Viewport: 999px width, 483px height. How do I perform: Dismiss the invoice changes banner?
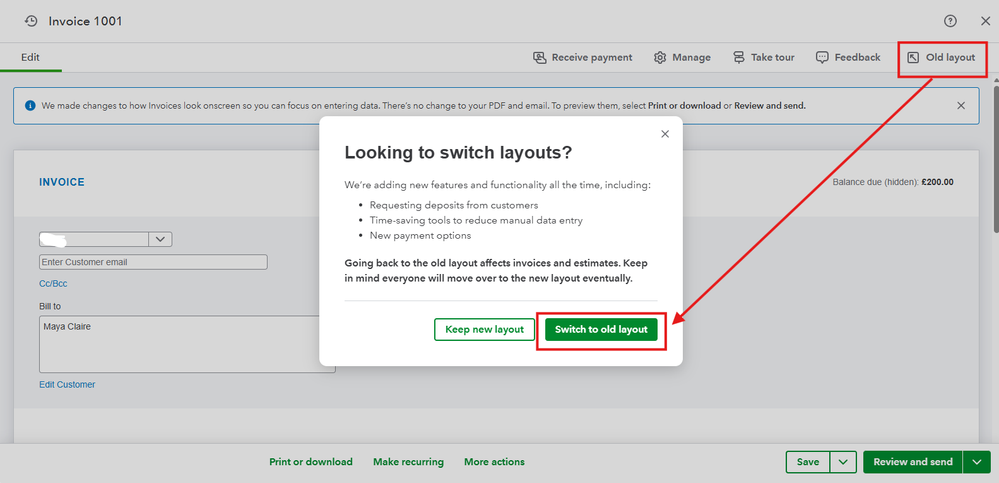(x=961, y=105)
